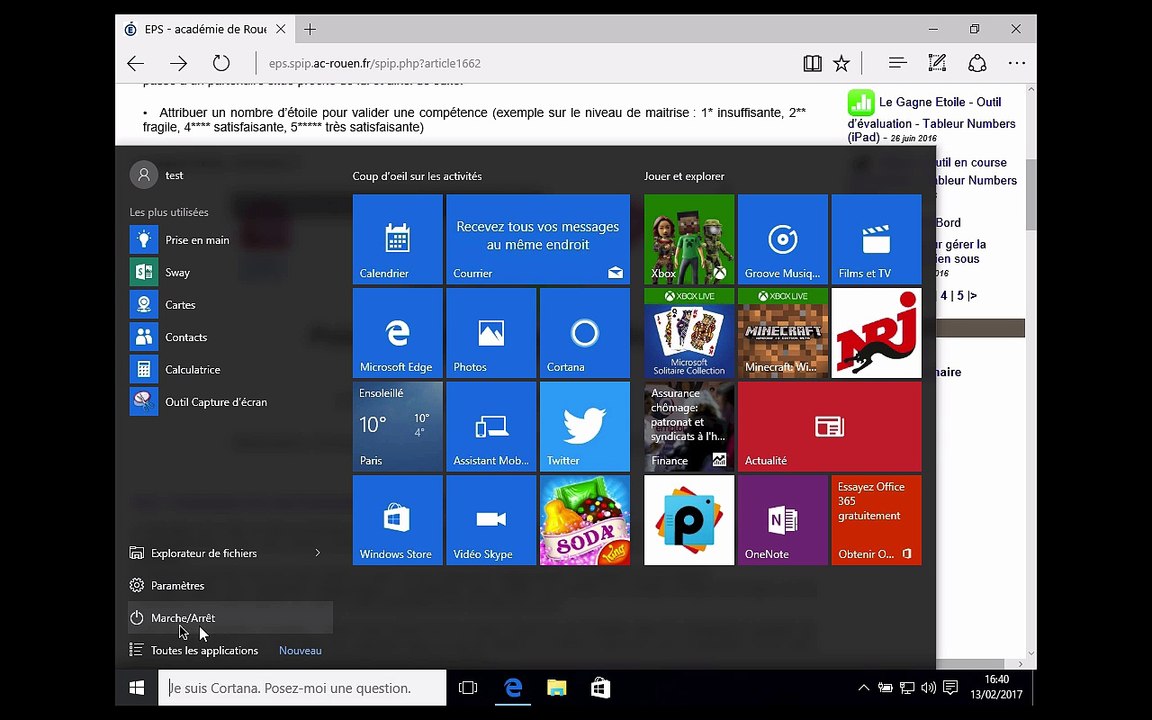Viewport: 1152px width, 720px height.
Task: Click the battery icon in tray
Action: (x=885, y=688)
